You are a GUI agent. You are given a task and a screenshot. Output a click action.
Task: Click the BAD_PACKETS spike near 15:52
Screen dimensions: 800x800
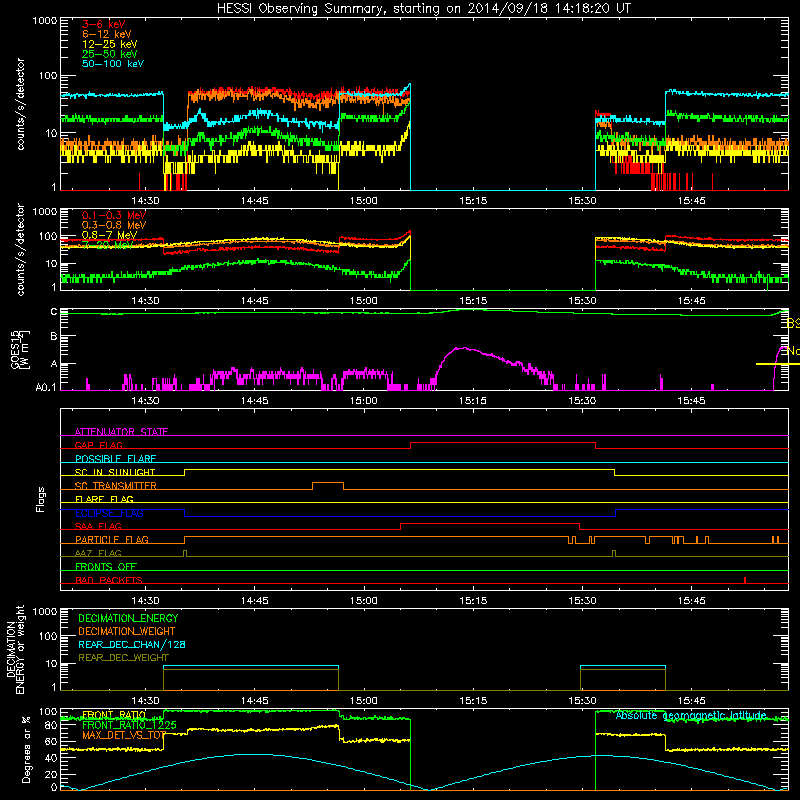point(745,580)
